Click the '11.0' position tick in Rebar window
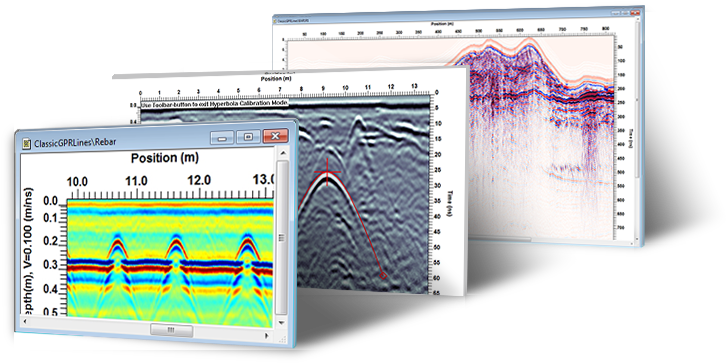Screen dimensions: 726x363 click(x=137, y=180)
